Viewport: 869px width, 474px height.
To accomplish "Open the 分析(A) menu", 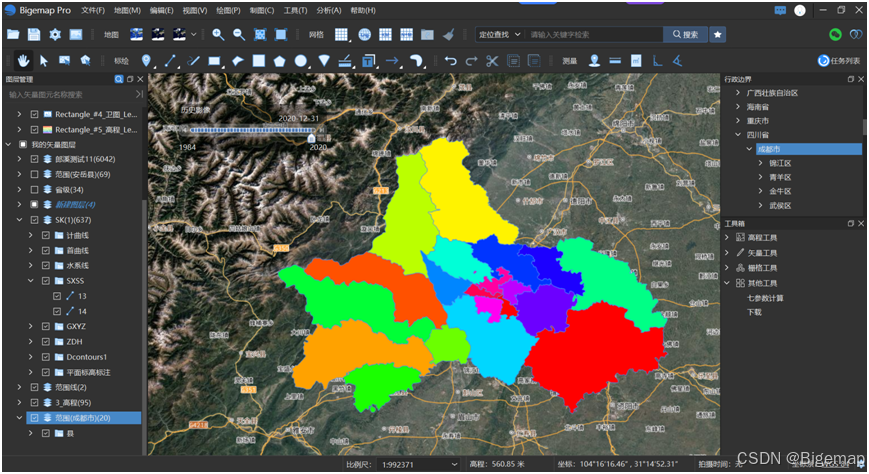I will click(329, 11).
